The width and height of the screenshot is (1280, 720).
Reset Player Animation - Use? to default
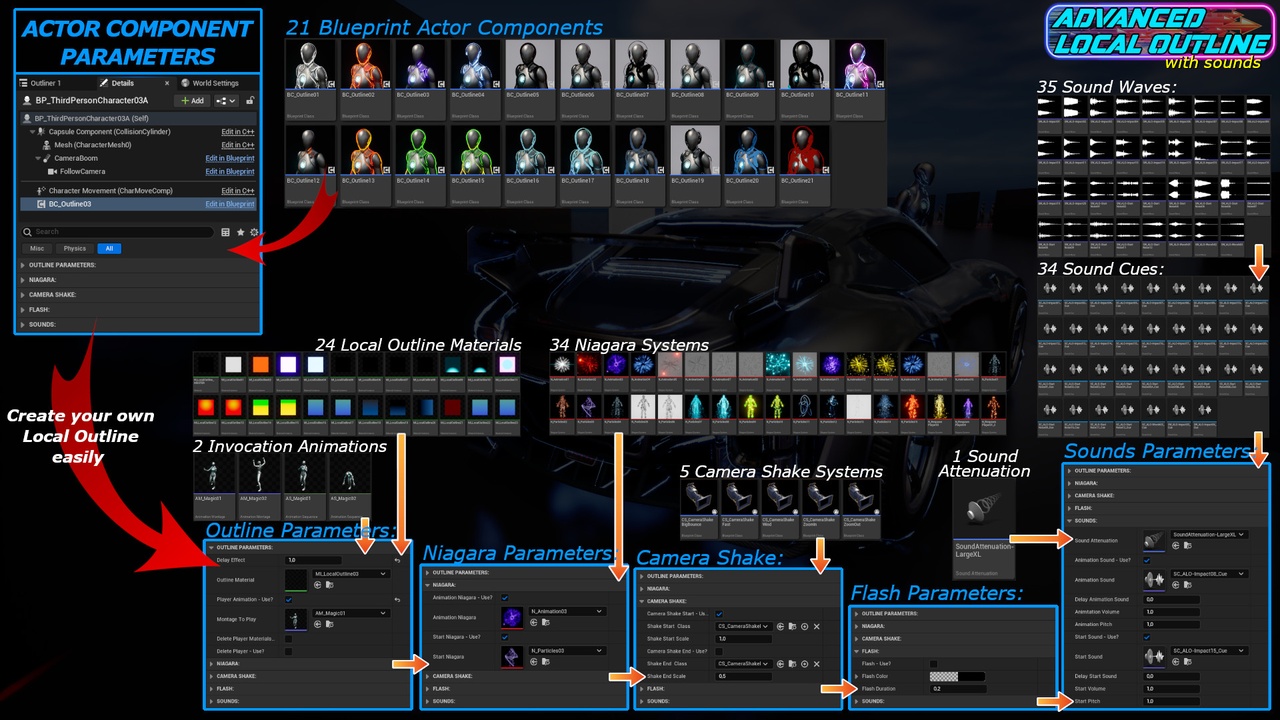(397, 600)
